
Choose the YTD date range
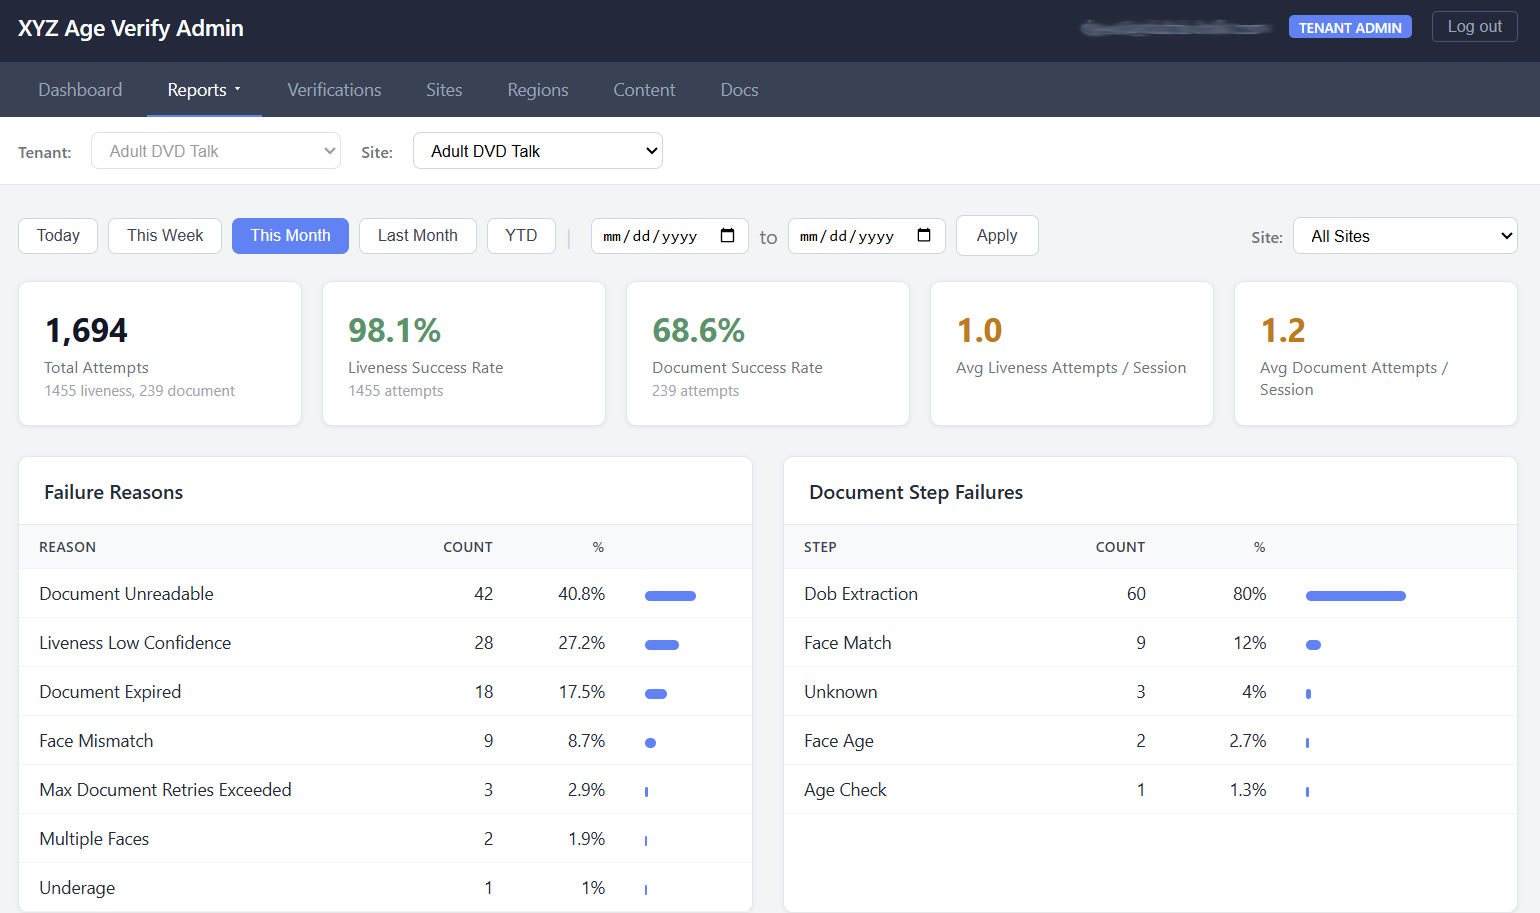click(x=521, y=236)
